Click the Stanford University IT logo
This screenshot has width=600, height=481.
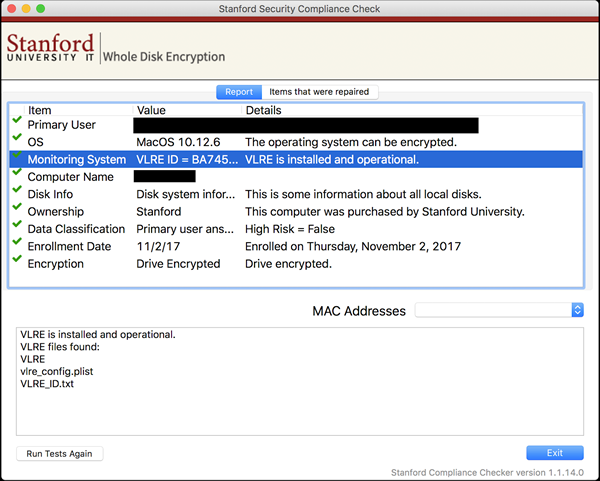(51, 49)
